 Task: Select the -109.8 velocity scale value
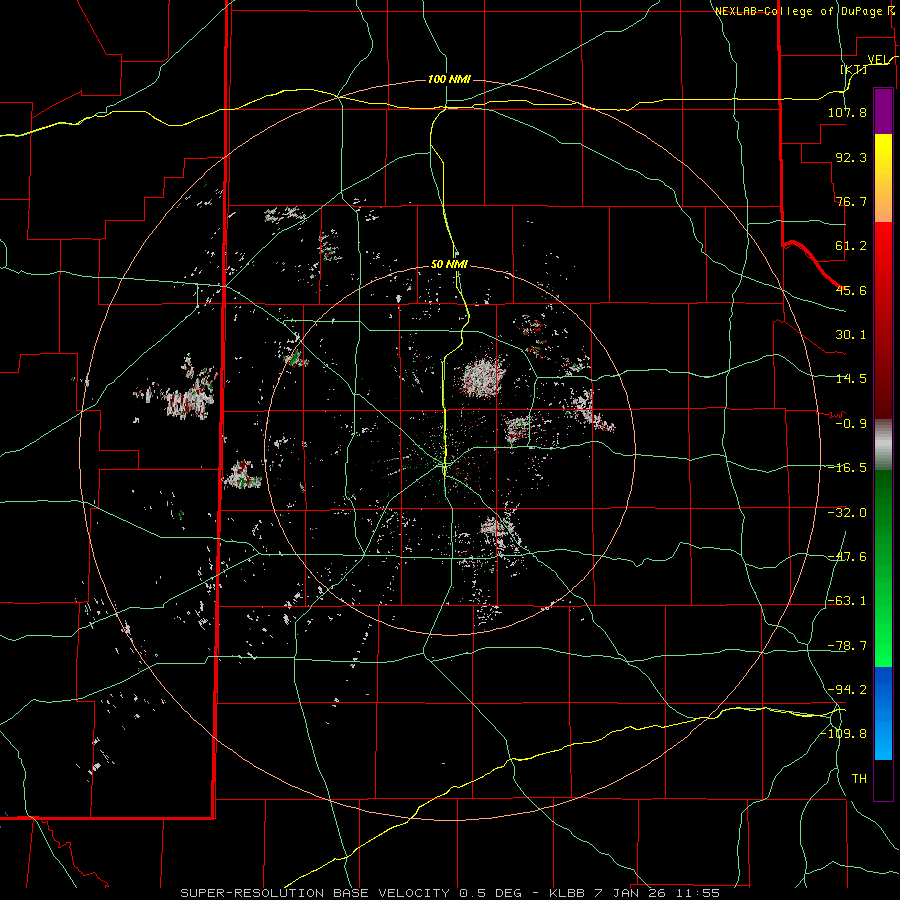(x=843, y=734)
